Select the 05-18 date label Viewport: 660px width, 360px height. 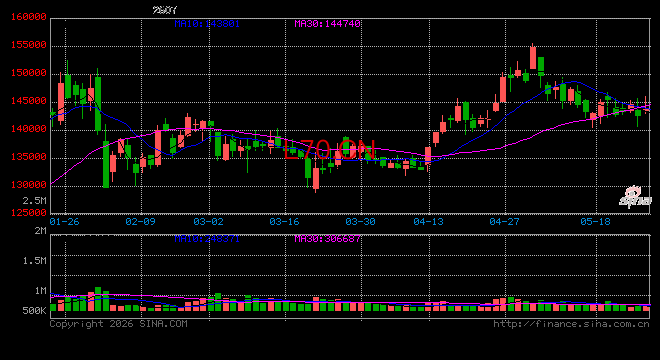595,221
